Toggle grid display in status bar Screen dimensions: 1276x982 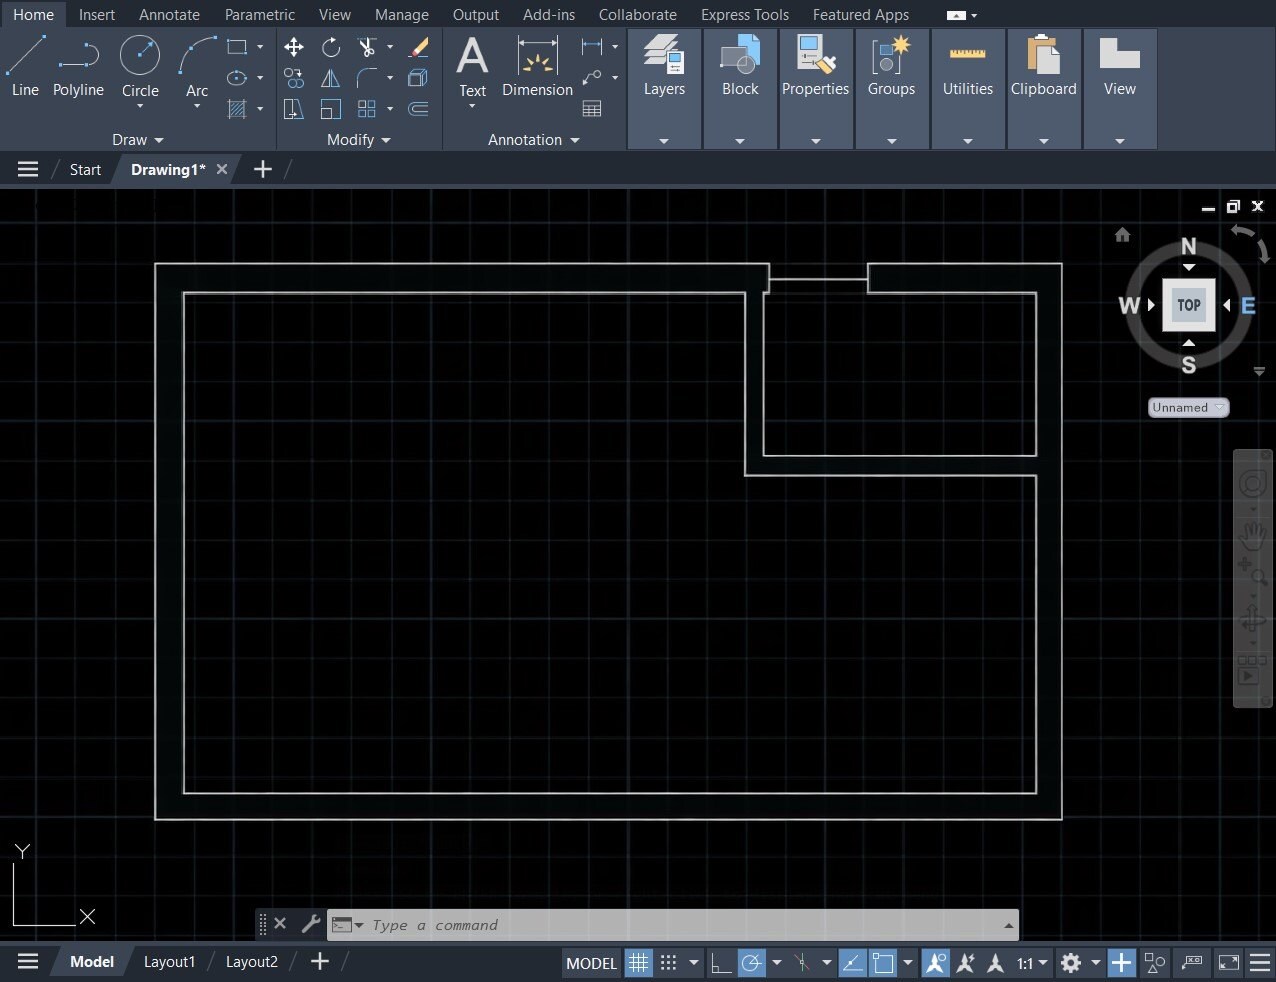(638, 962)
